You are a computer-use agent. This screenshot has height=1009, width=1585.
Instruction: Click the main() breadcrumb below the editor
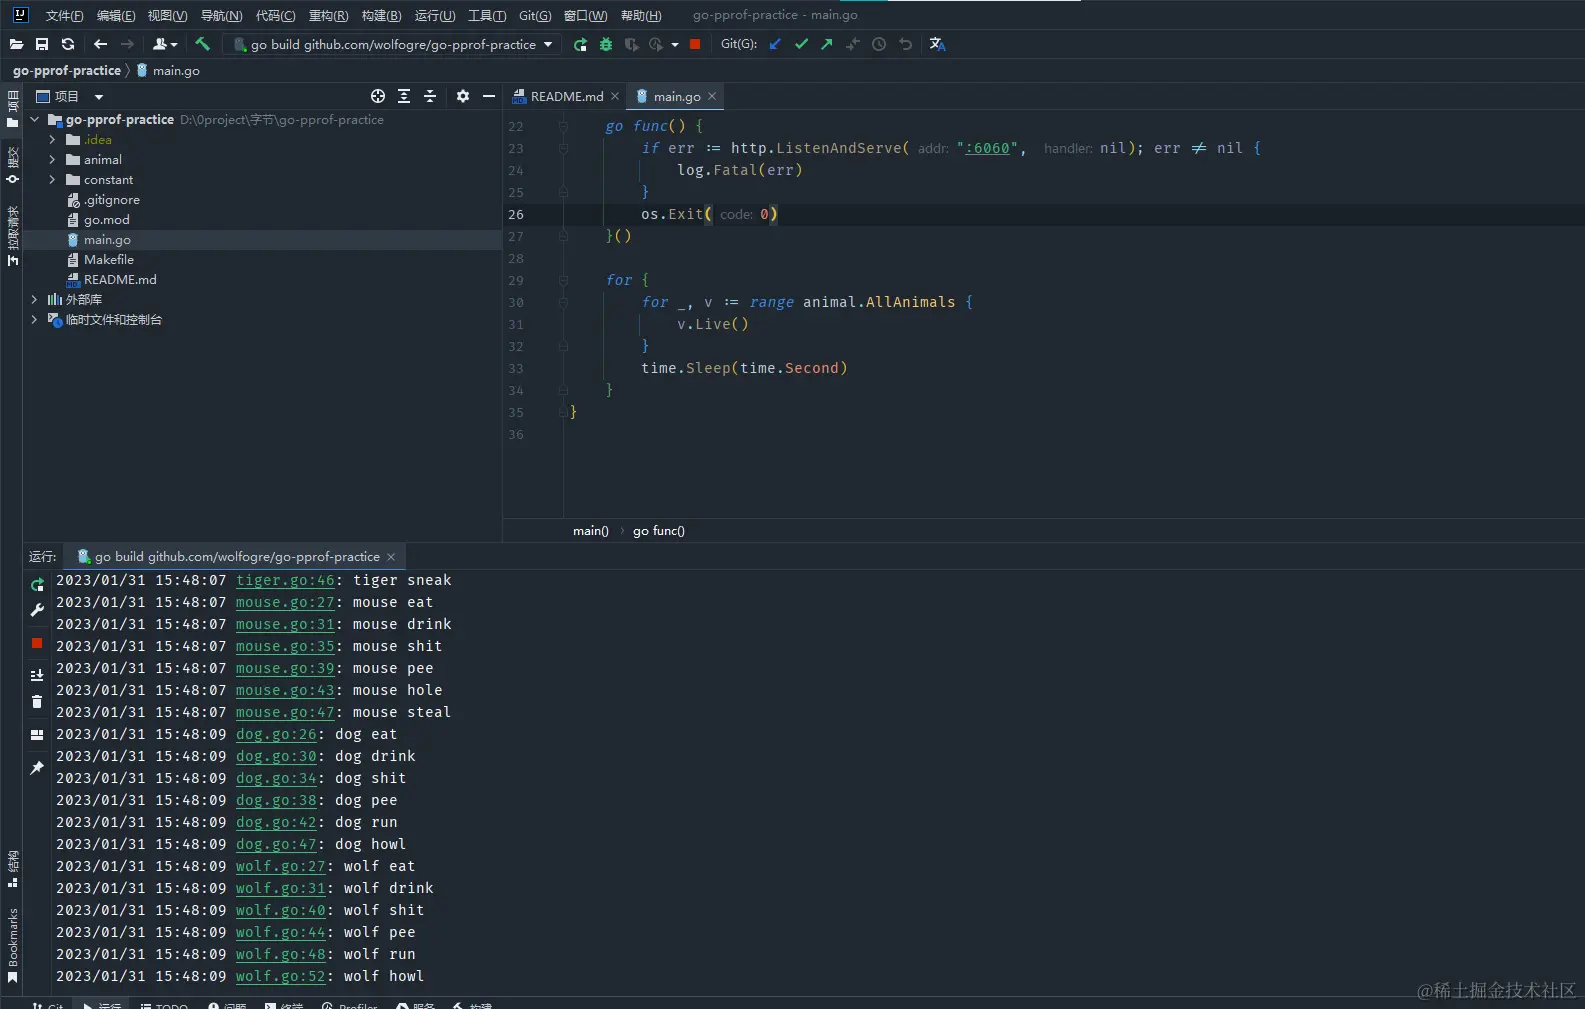pyautogui.click(x=591, y=531)
